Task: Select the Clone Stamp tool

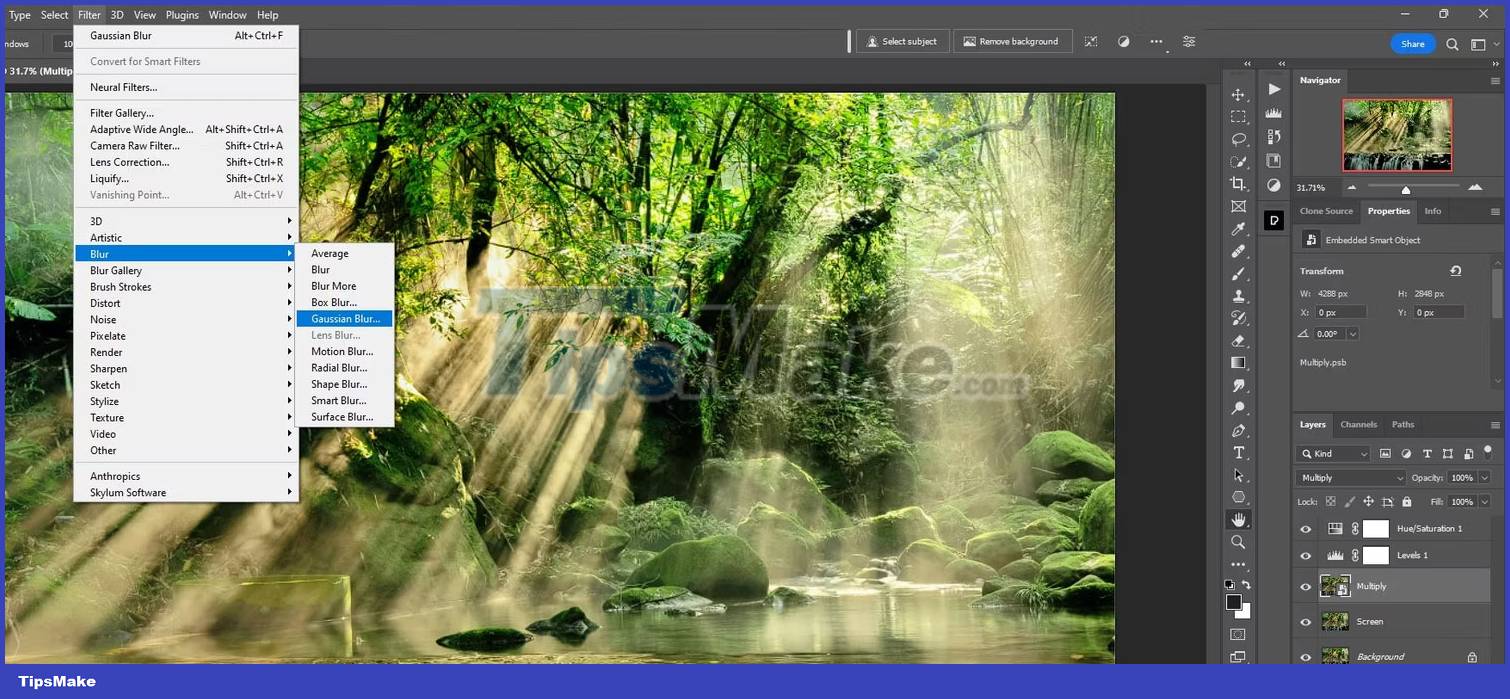Action: [x=1239, y=295]
